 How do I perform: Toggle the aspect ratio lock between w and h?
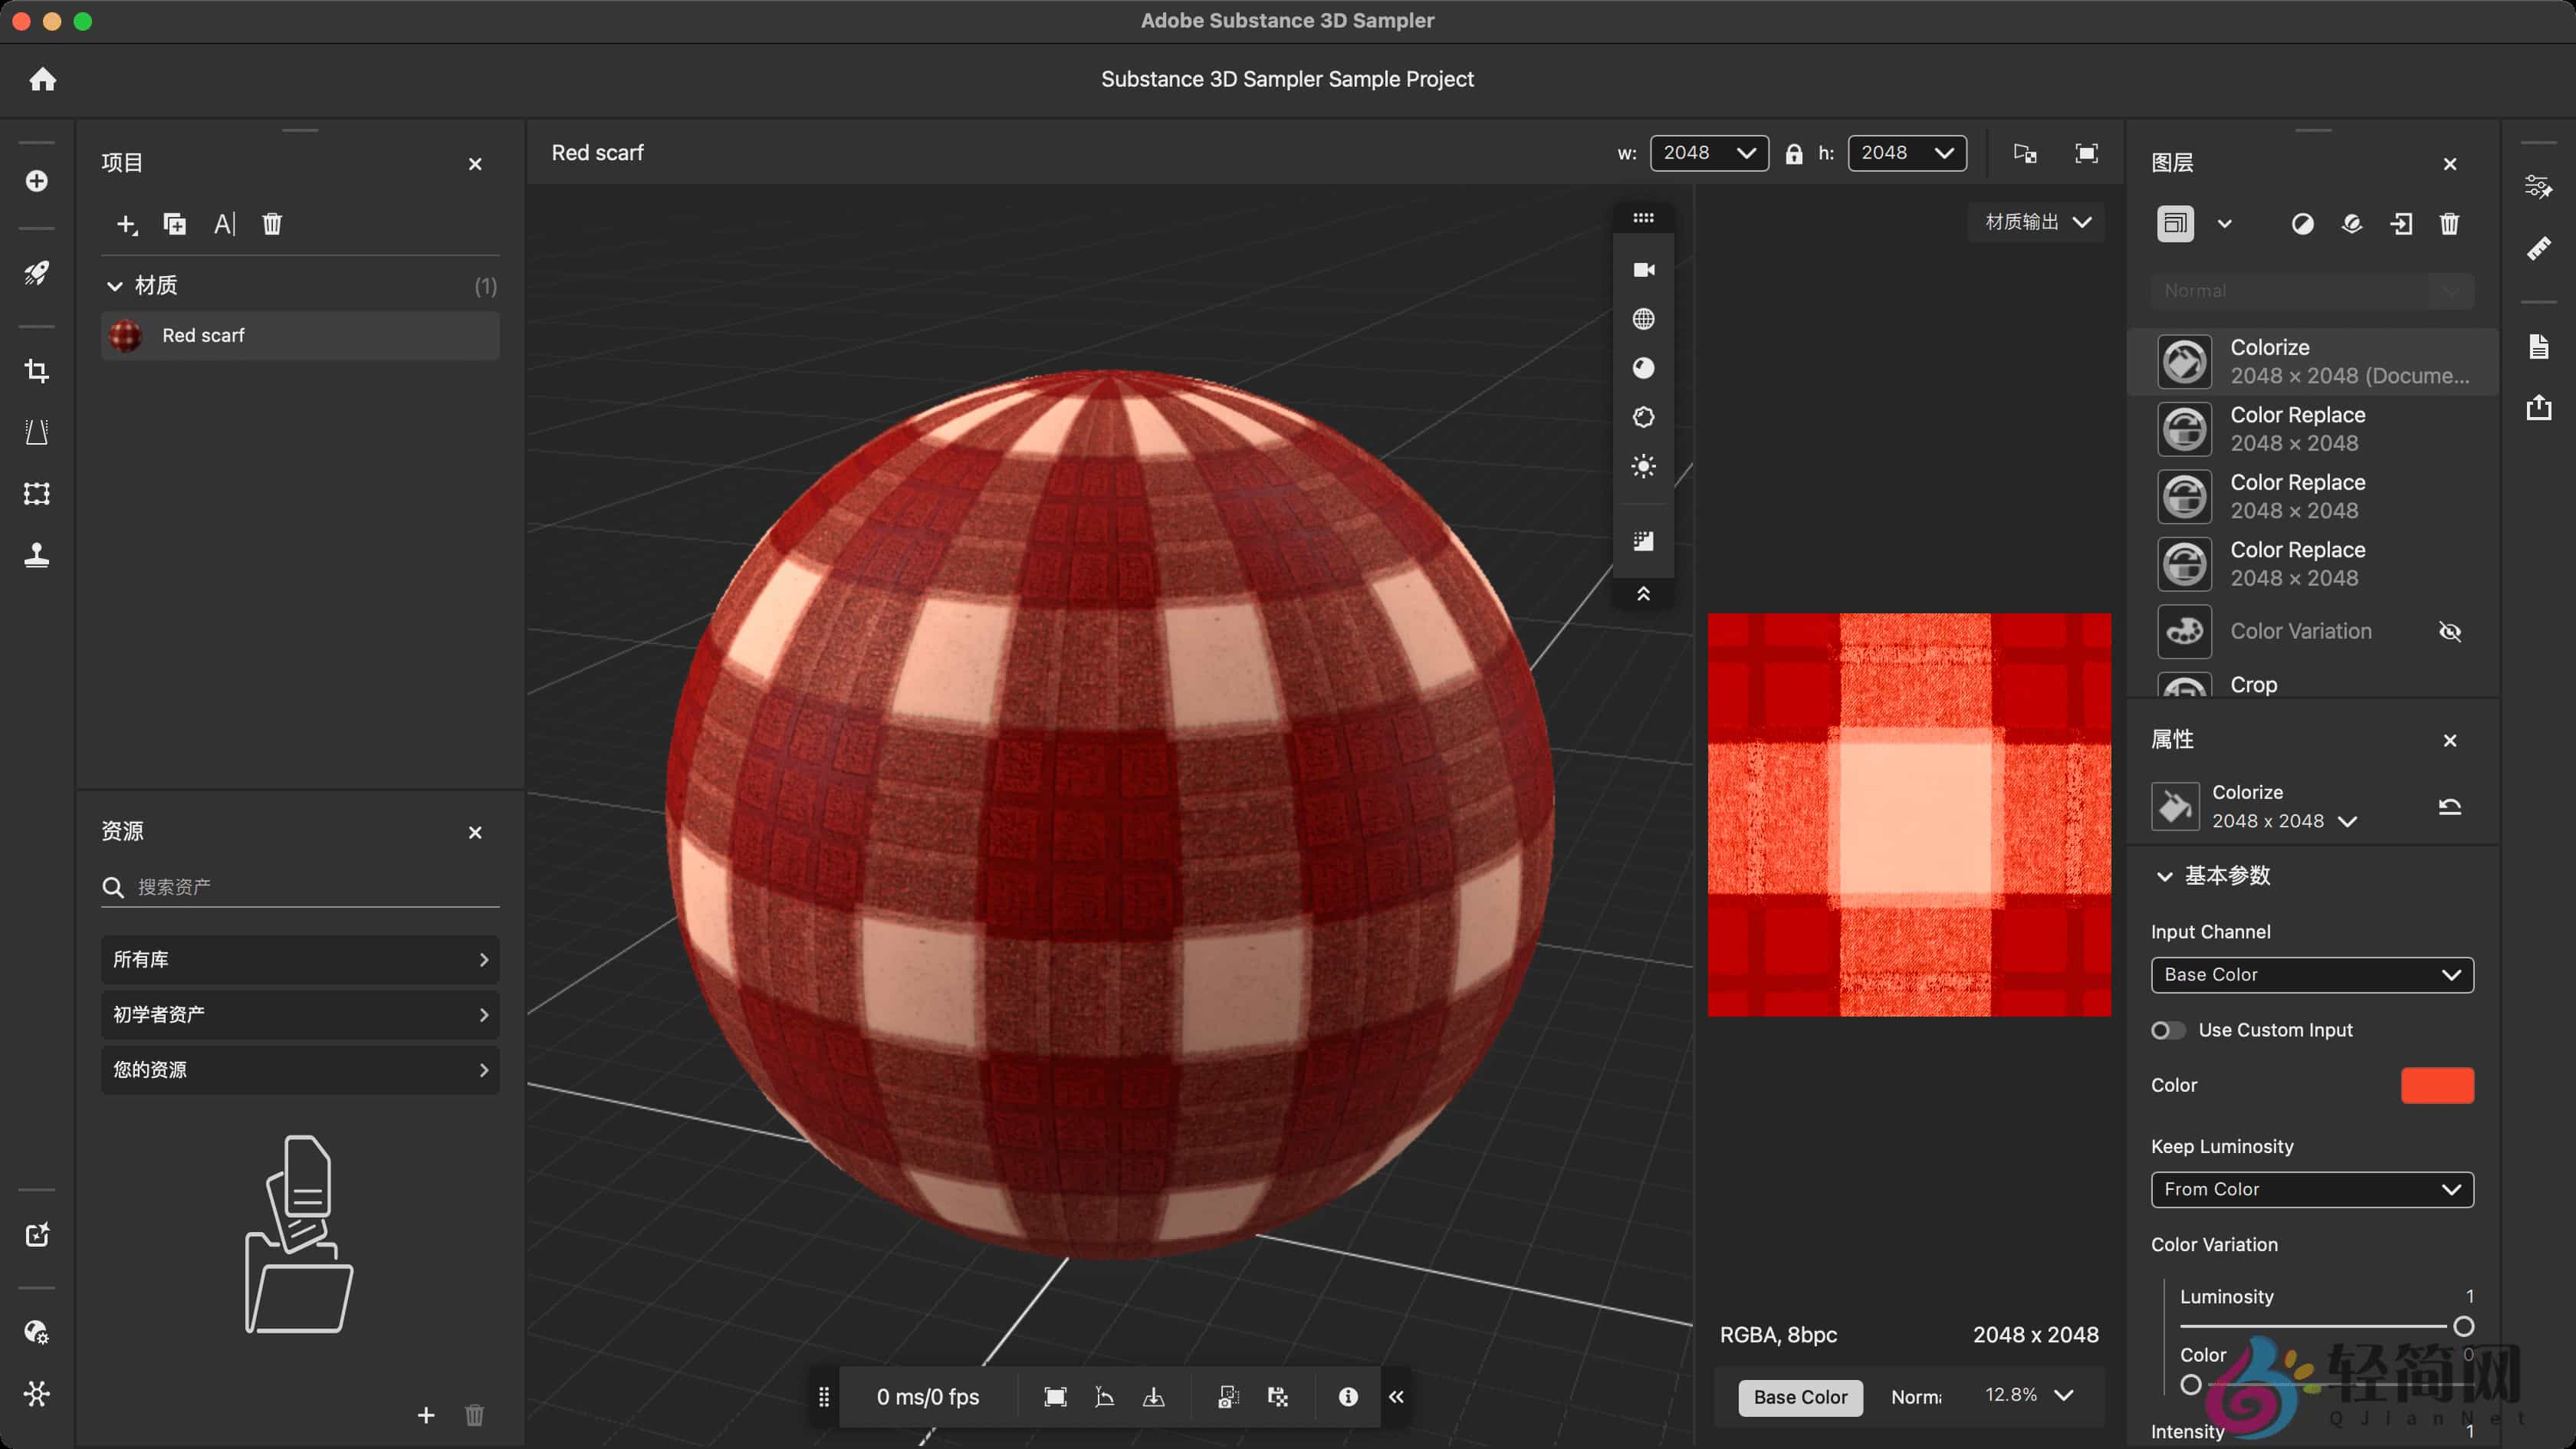click(1794, 153)
